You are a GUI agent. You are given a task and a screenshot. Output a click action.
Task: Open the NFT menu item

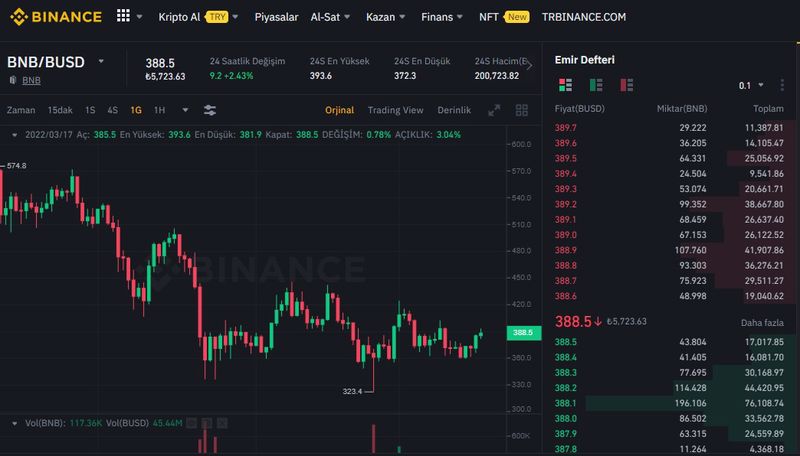coord(488,17)
